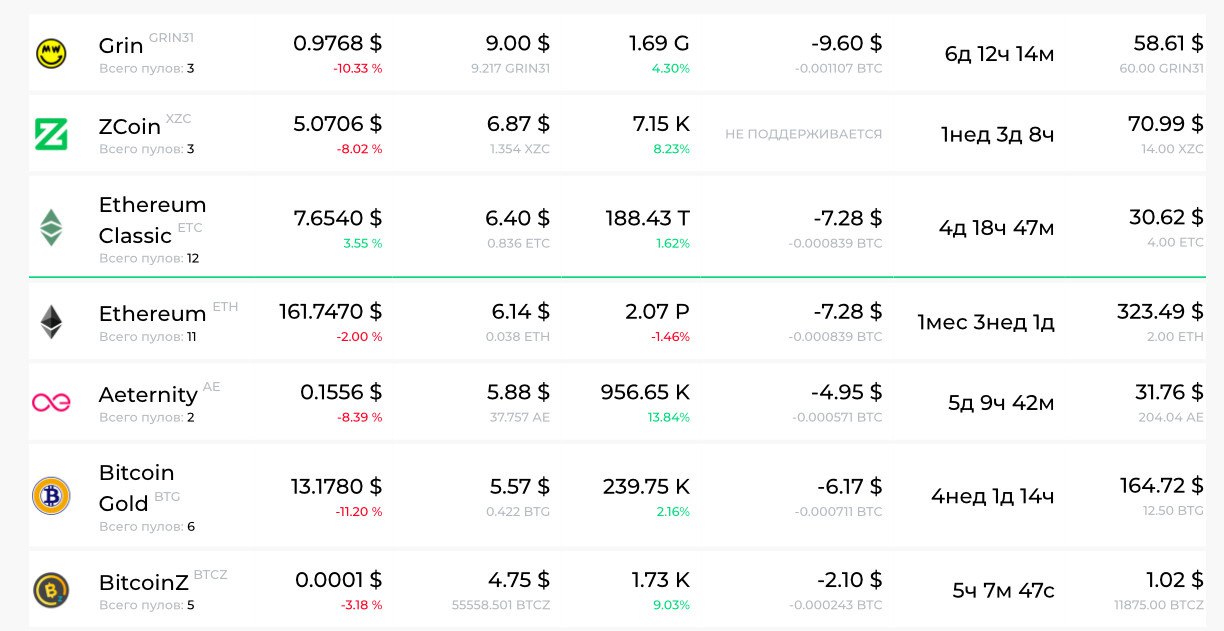1224x631 pixels.
Task: Click Aeternity time 5д 9ч 42м
Action: coord(1001,402)
